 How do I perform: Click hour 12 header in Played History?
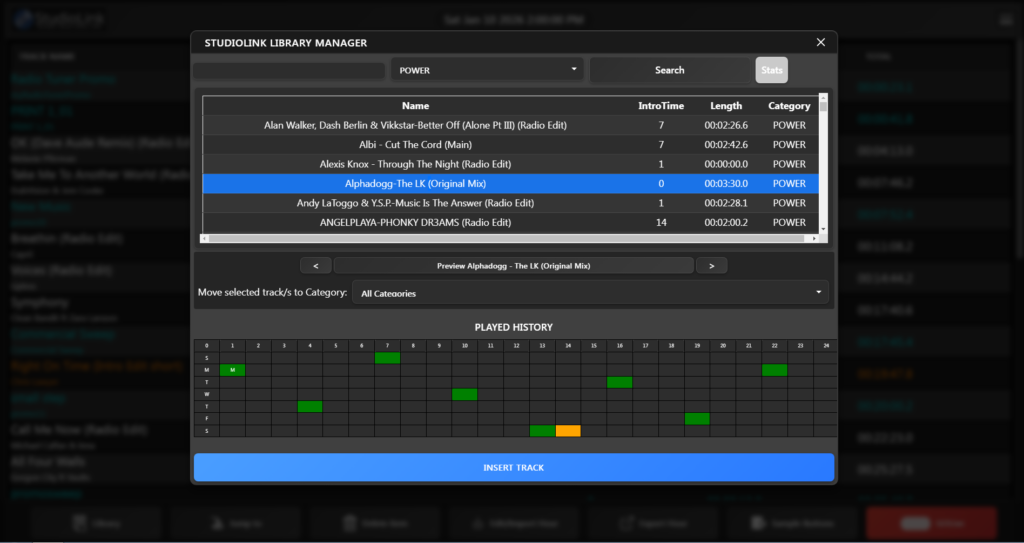tap(517, 346)
